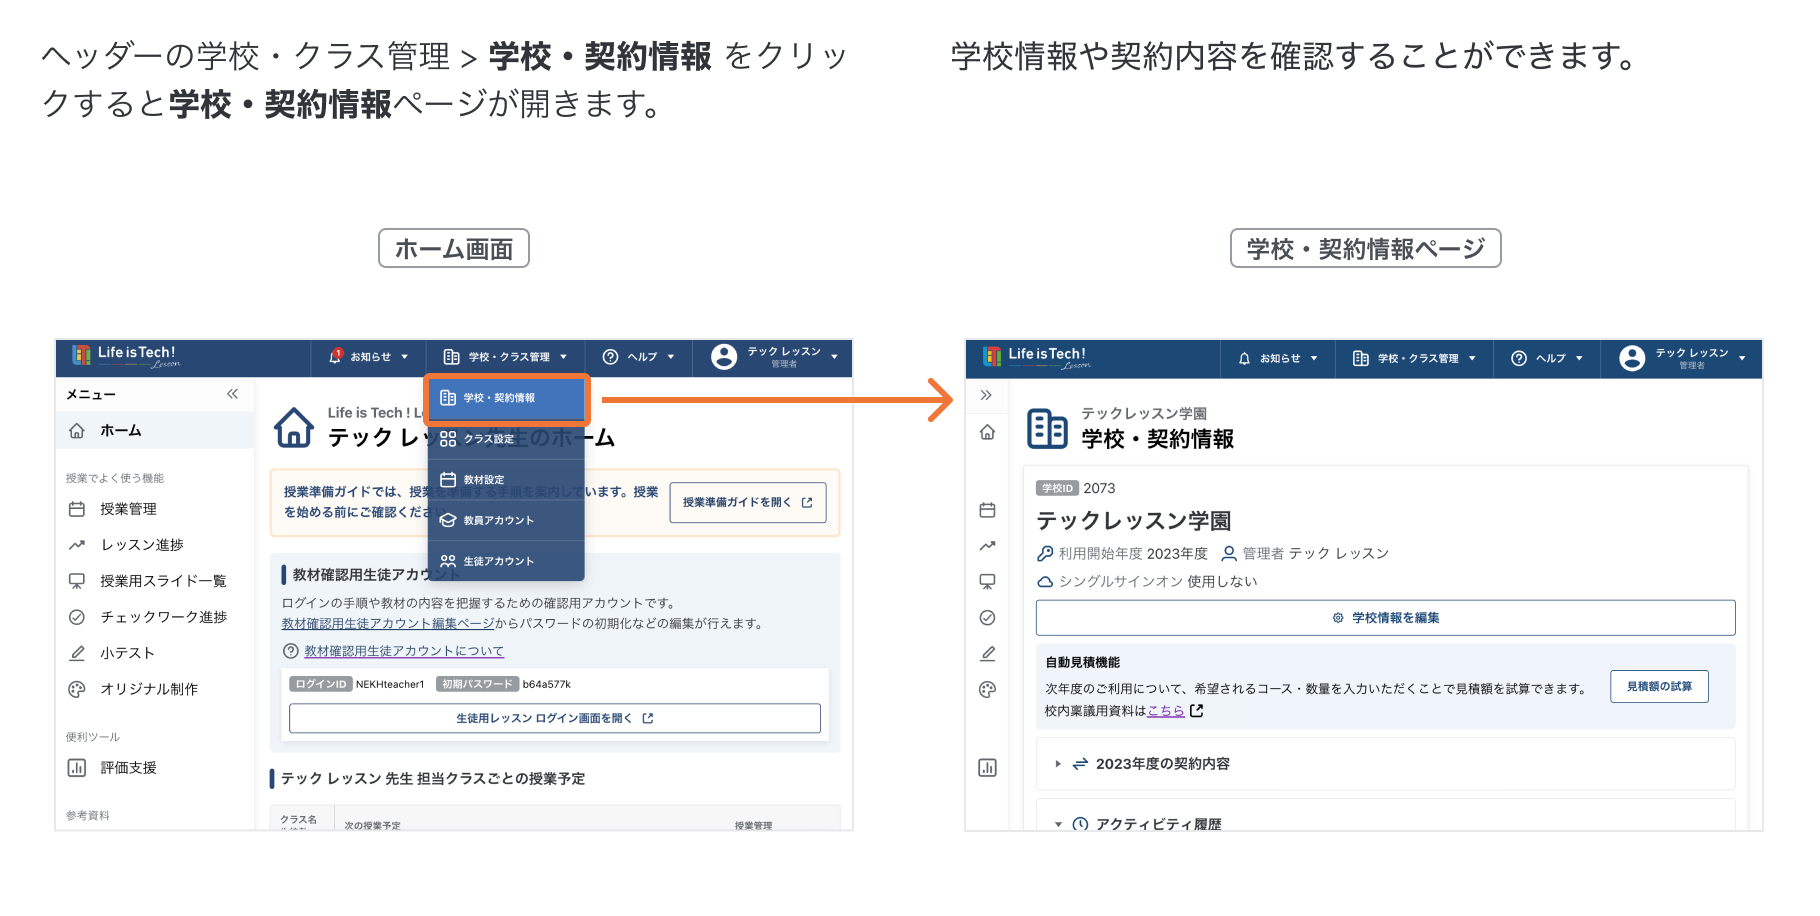This screenshot has height=916, width=1820.
Task: Click the 学校情報を編集 button
Action: [x=1385, y=618]
